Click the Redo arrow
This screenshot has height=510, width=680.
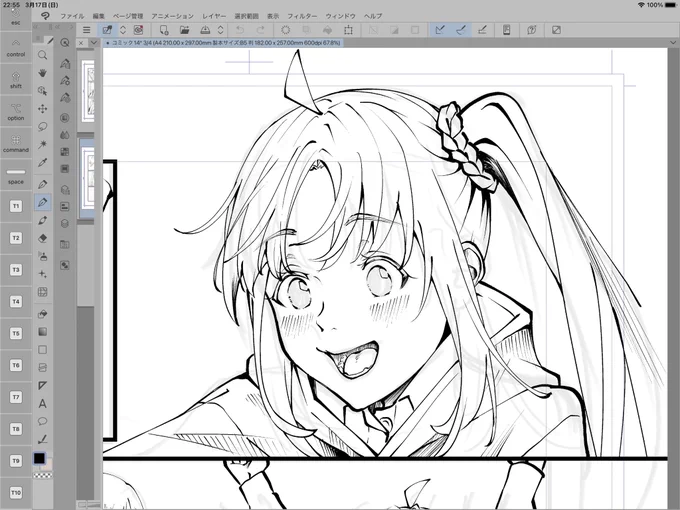click(x=260, y=30)
